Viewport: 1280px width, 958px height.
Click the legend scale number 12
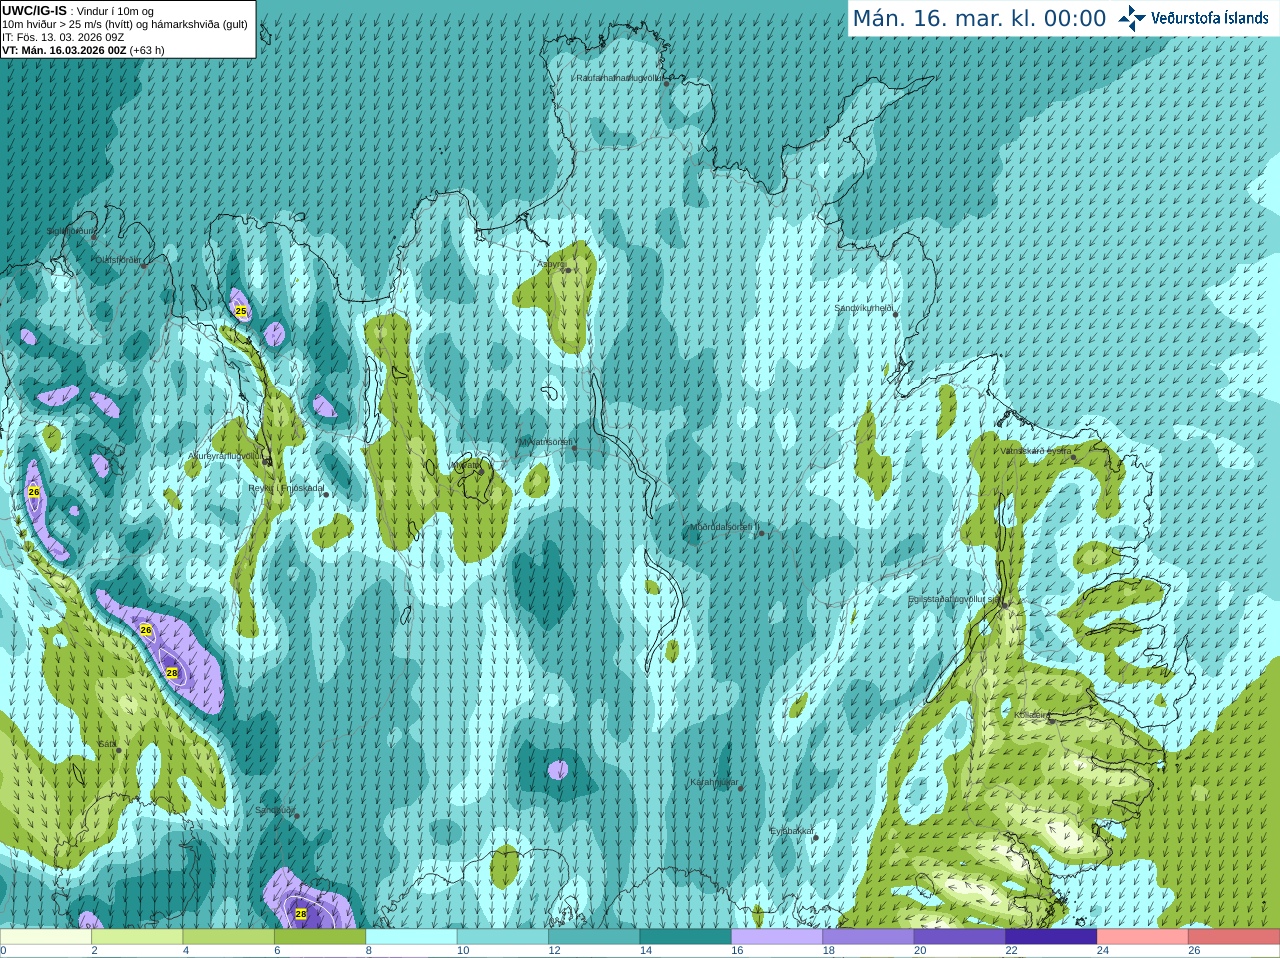click(554, 951)
